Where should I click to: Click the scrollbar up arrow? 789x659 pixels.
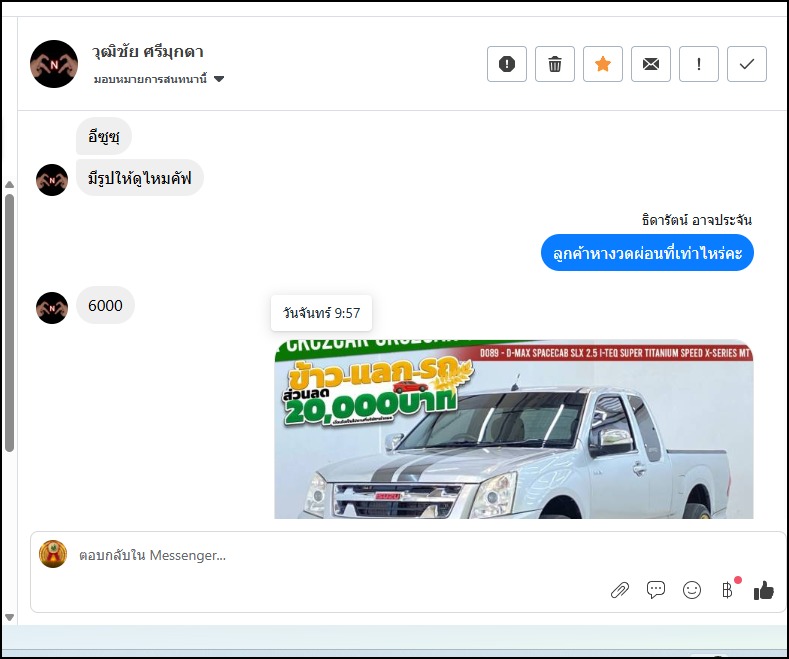pos(10,185)
